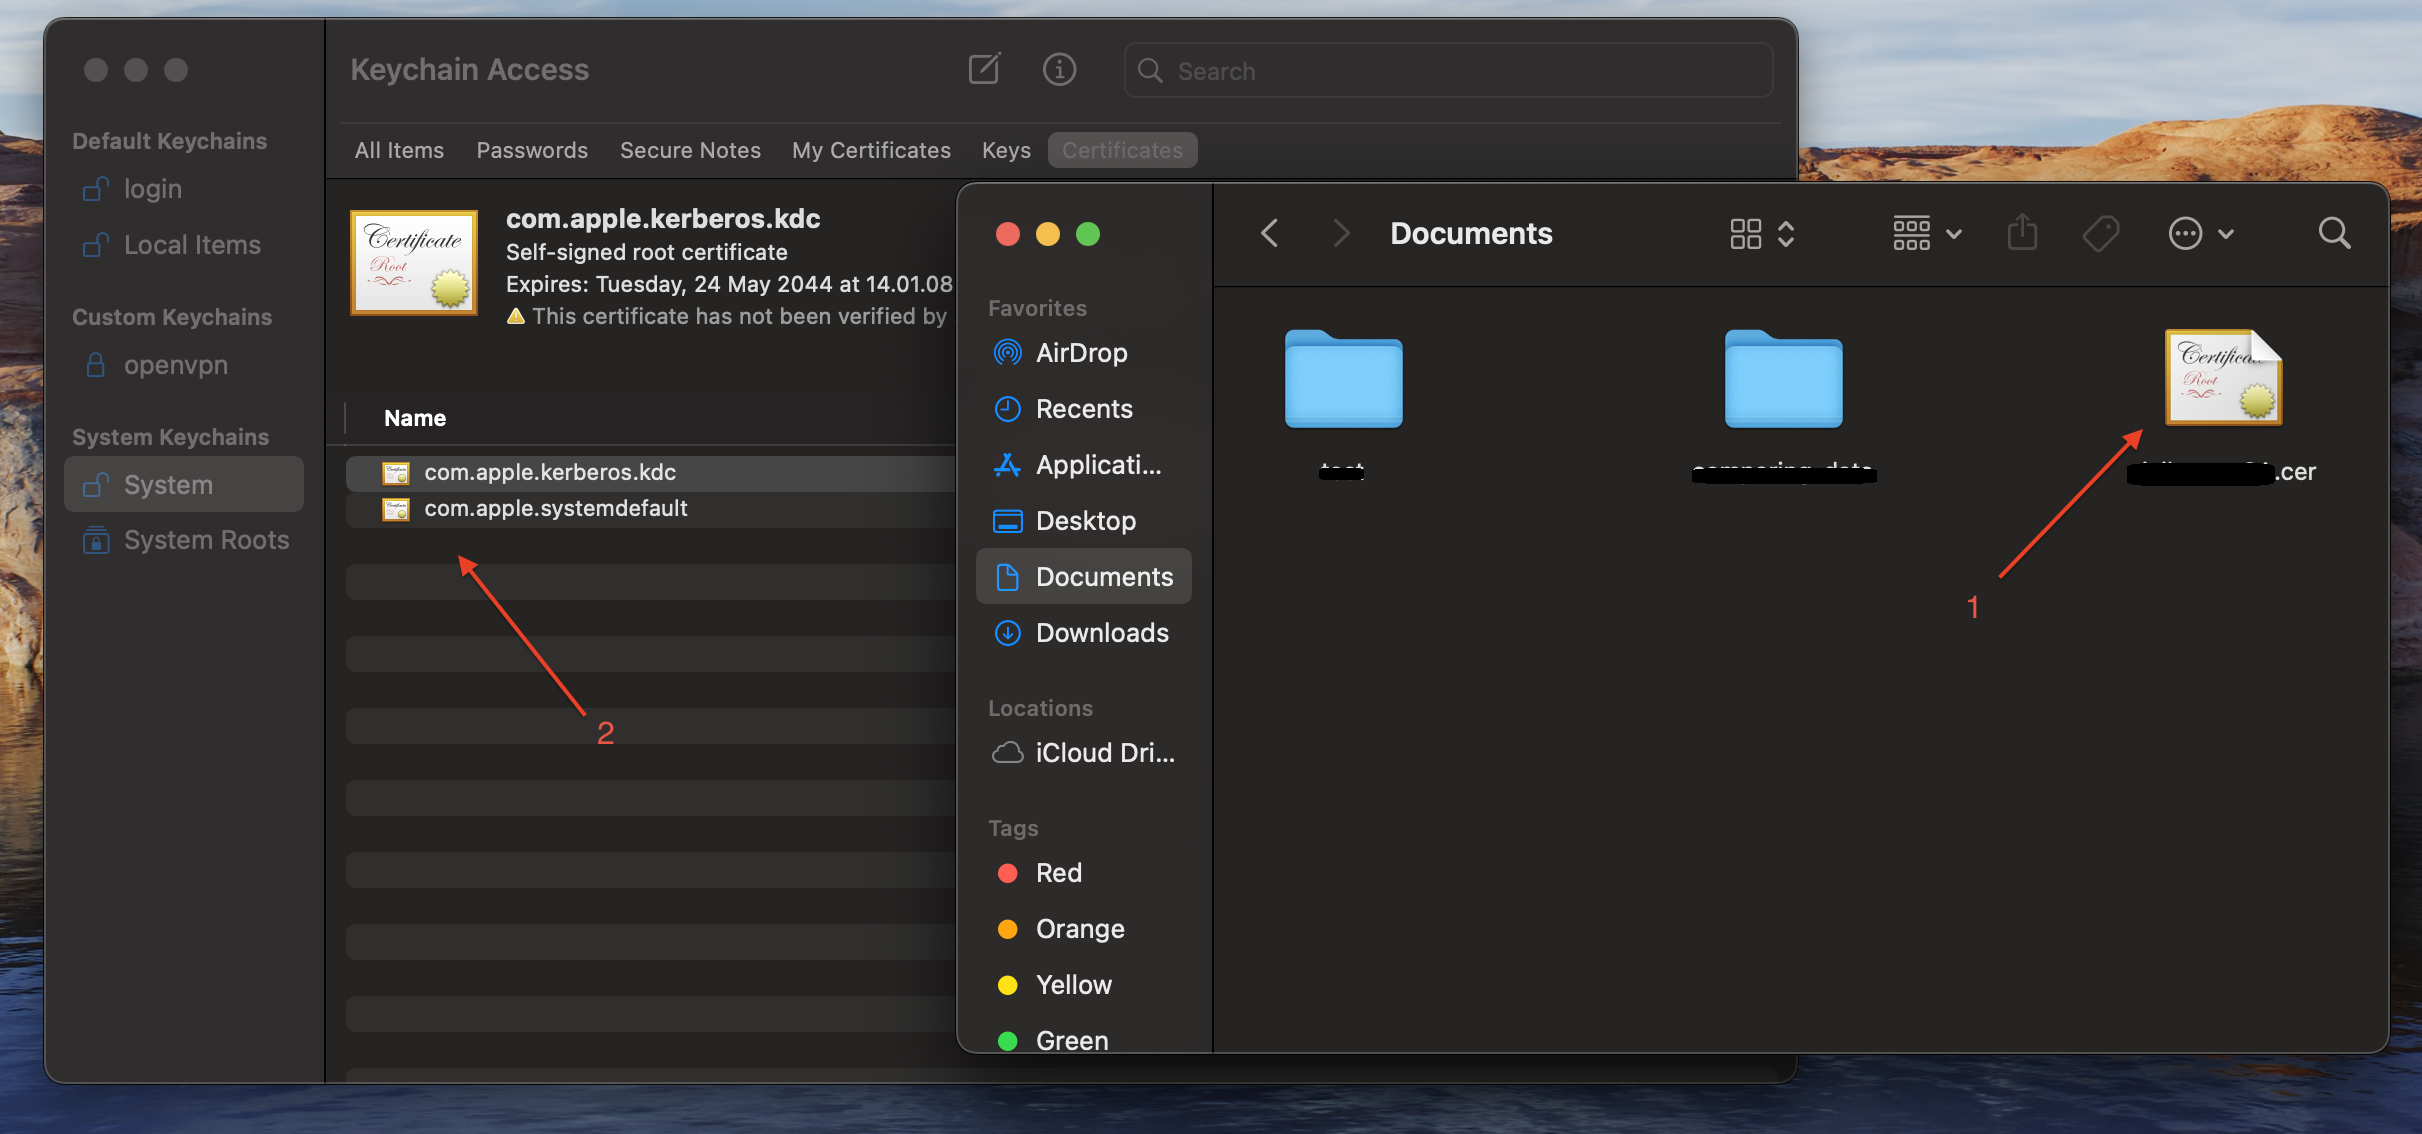Open the Finder icon view switcher
This screenshot has width=2422, height=1134.
tap(1762, 233)
